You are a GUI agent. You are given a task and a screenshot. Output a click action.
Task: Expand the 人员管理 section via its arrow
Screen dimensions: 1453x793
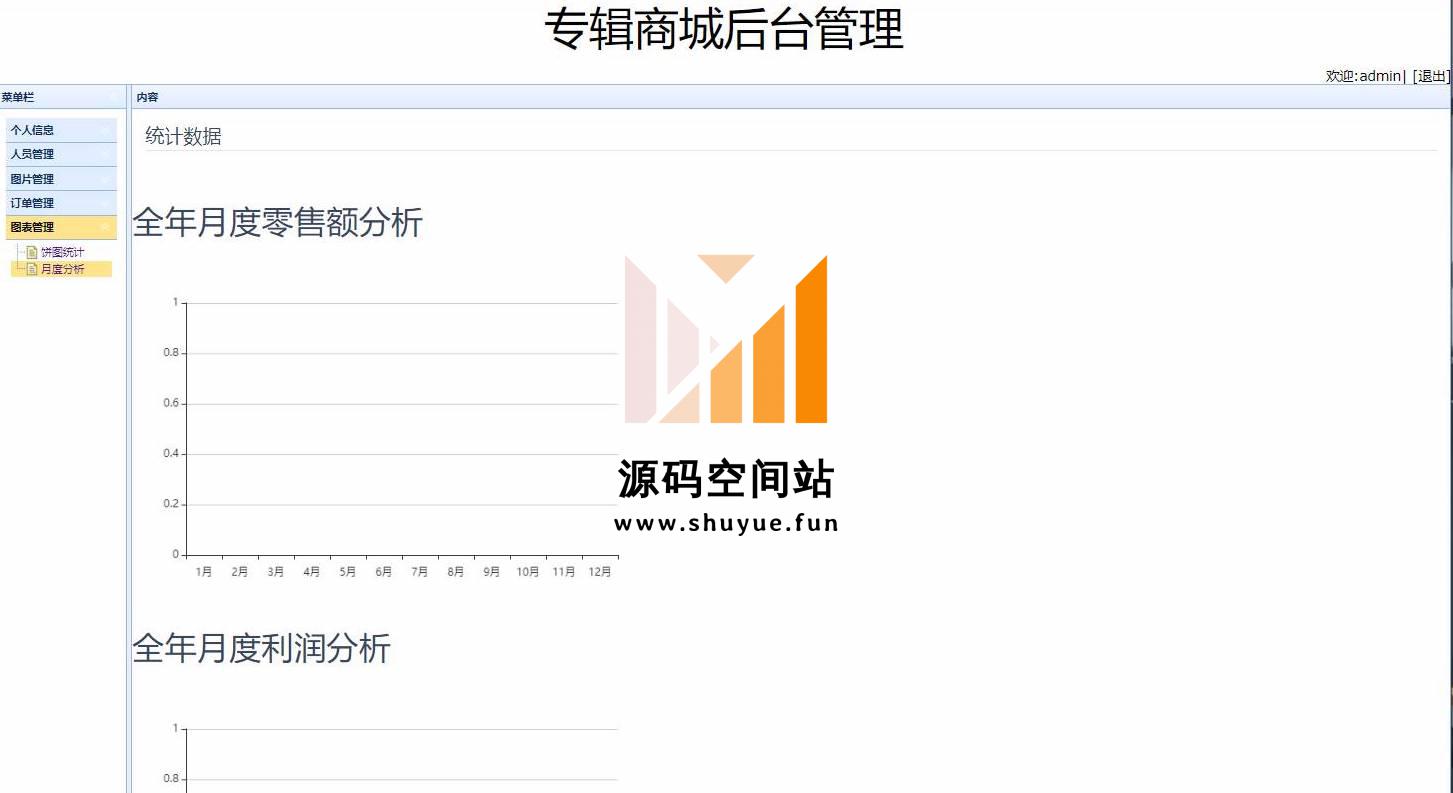pos(105,154)
